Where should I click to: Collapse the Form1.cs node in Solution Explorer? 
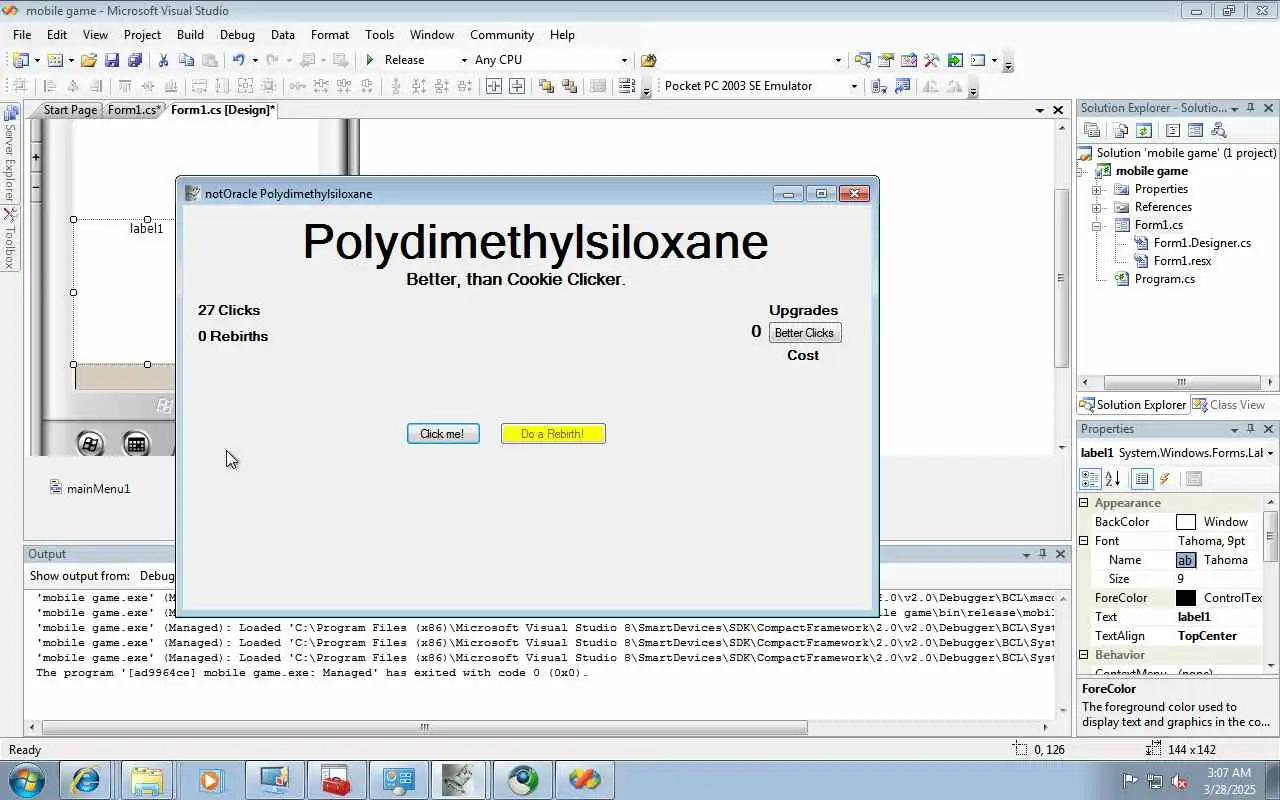click(1097, 225)
